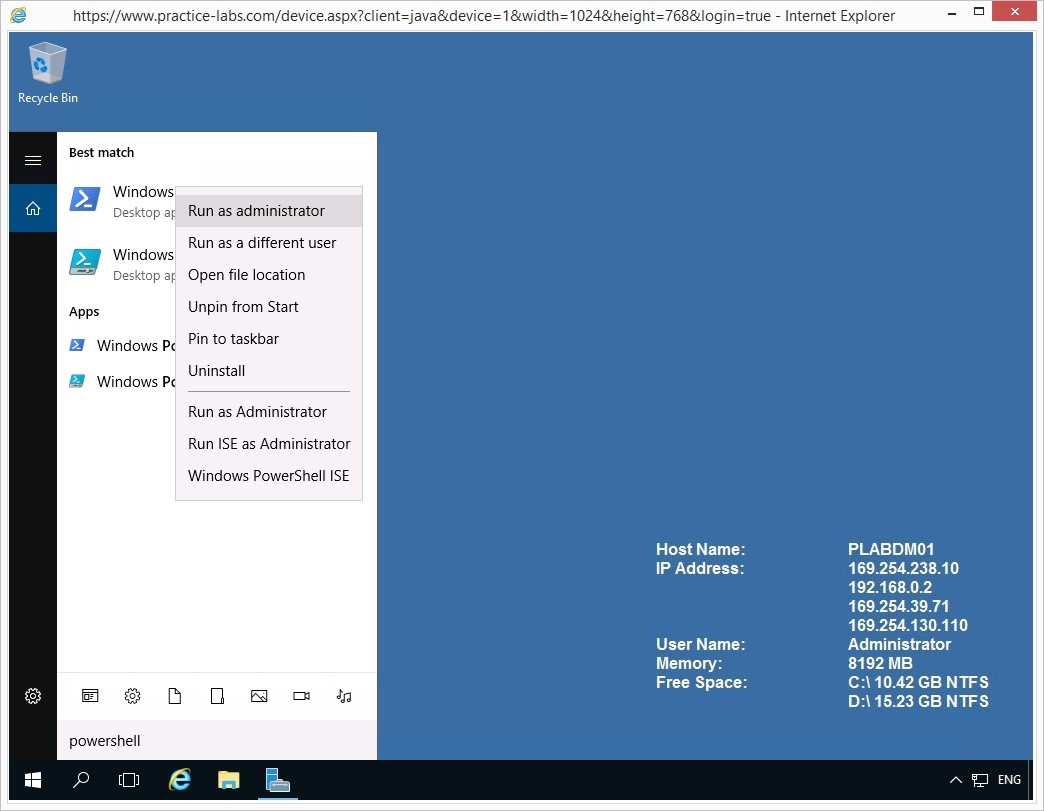Show hidden system tray icons
Viewport: 1044px width, 811px height.
(955, 780)
